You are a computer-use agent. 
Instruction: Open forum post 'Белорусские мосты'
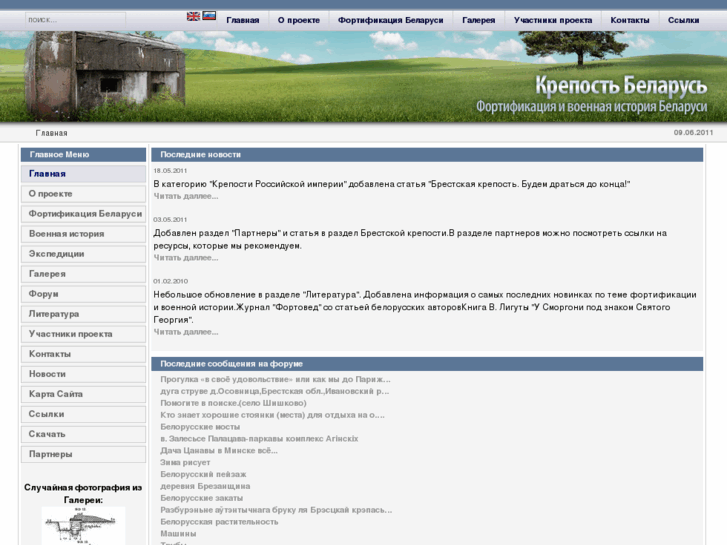coord(200,427)
